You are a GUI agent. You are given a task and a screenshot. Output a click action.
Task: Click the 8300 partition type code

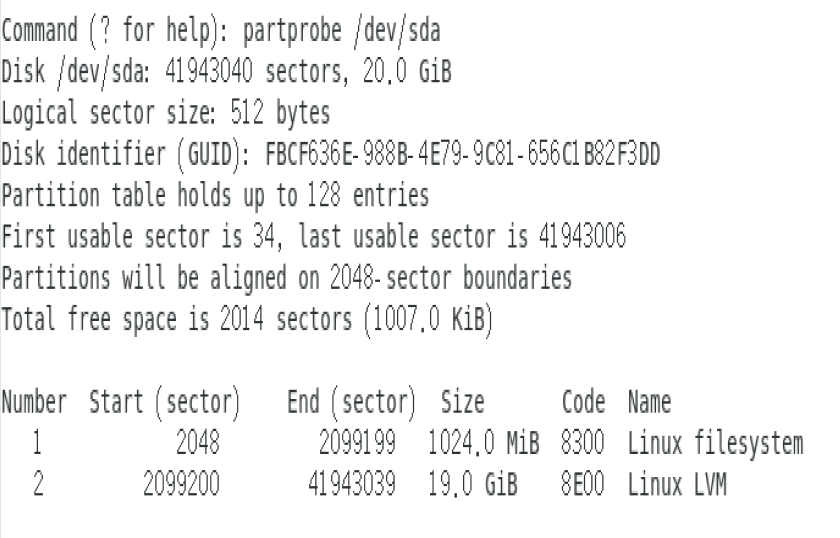coord(585,445)
